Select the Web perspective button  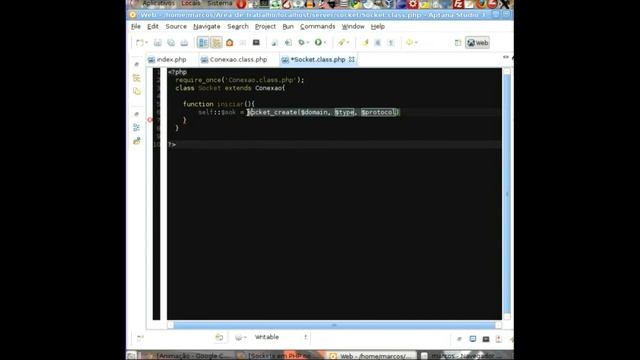(x=478, y=43)
